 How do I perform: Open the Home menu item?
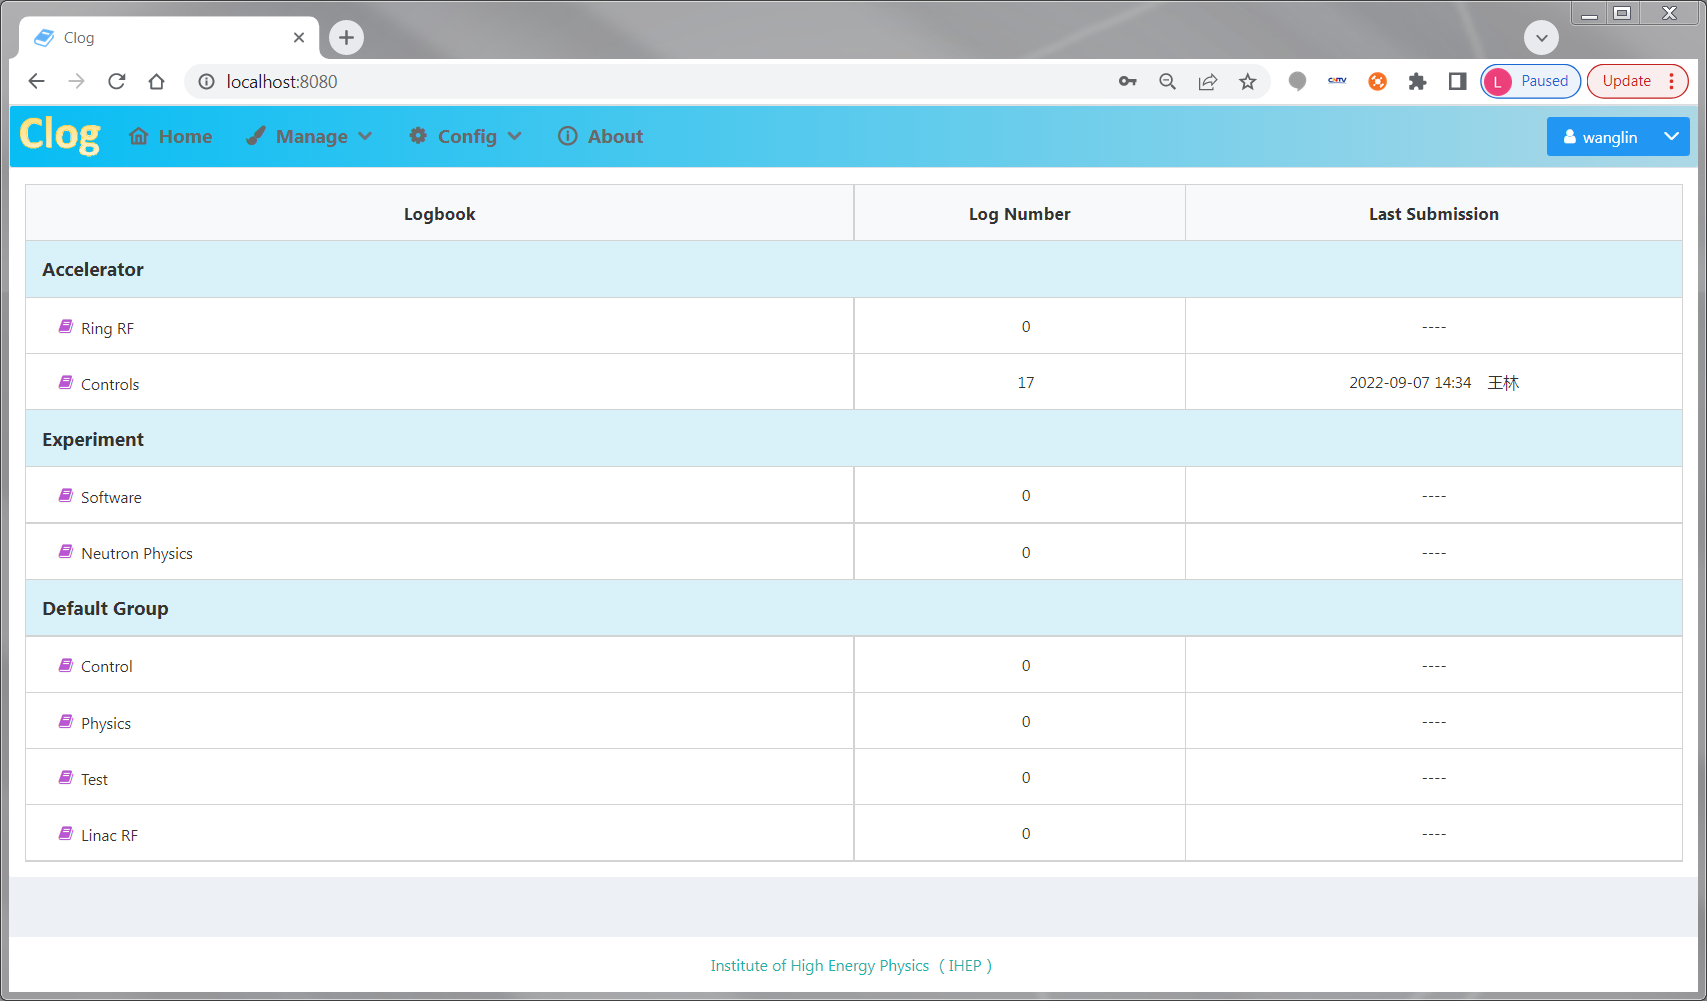click(170, 136)
